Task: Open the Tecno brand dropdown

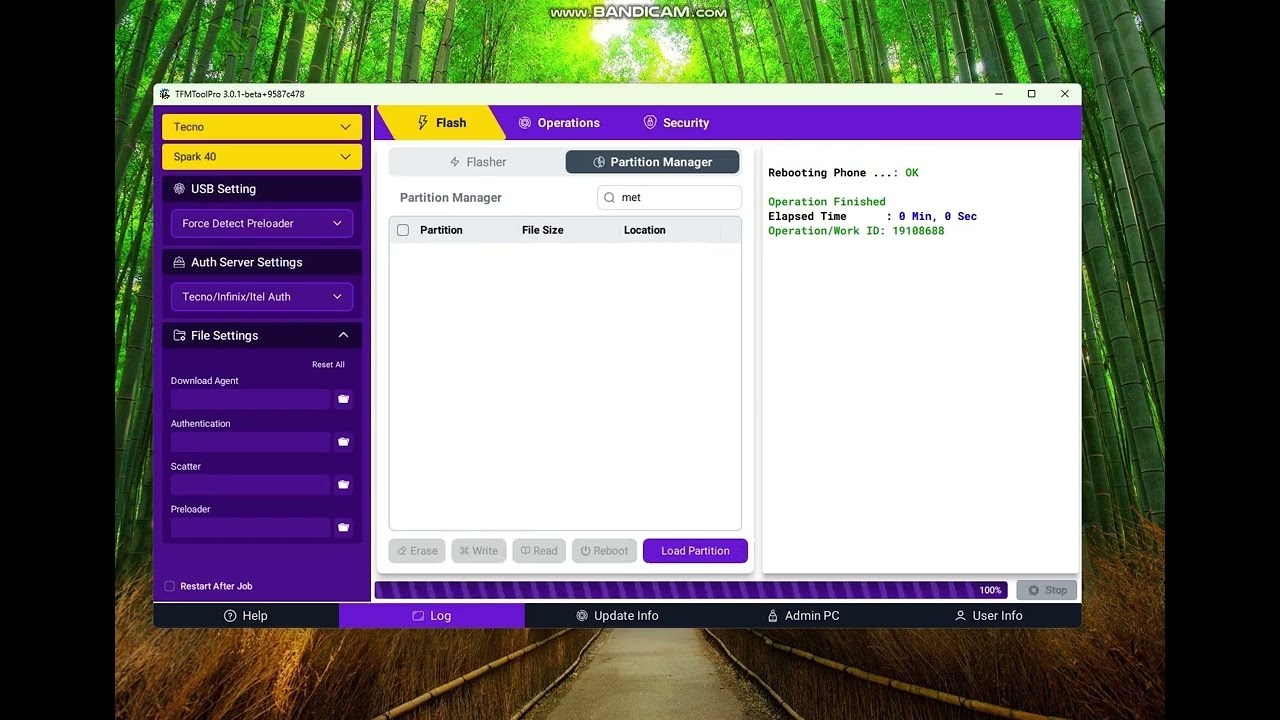Action: [262, 127]
